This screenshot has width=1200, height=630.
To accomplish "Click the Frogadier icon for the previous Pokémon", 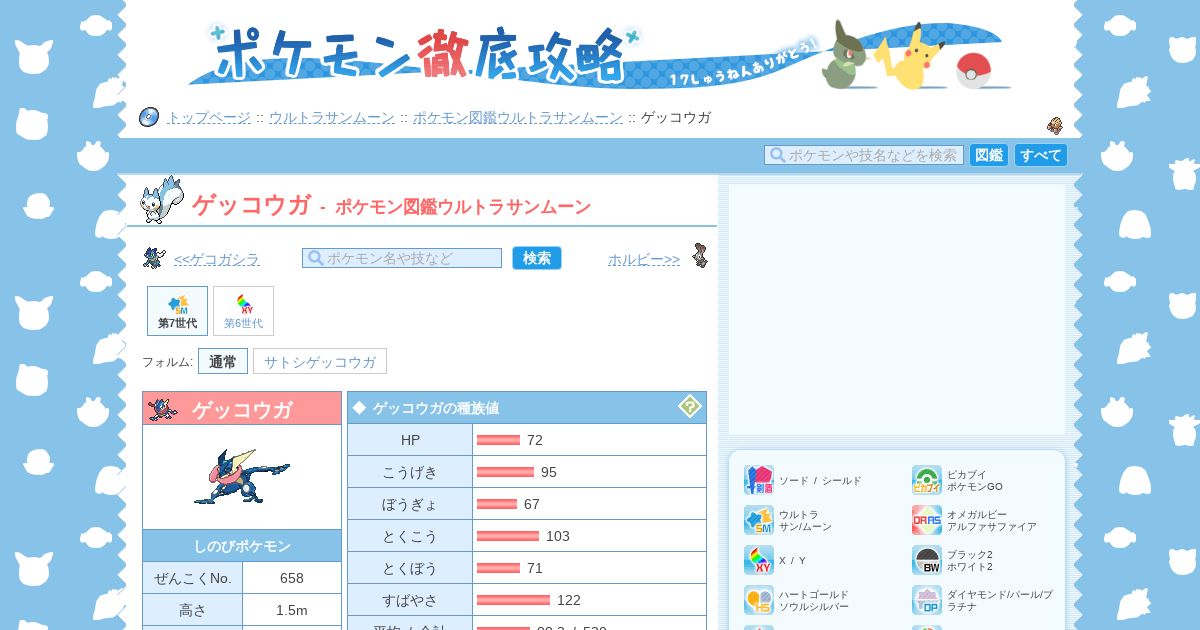I will point(154,258).
